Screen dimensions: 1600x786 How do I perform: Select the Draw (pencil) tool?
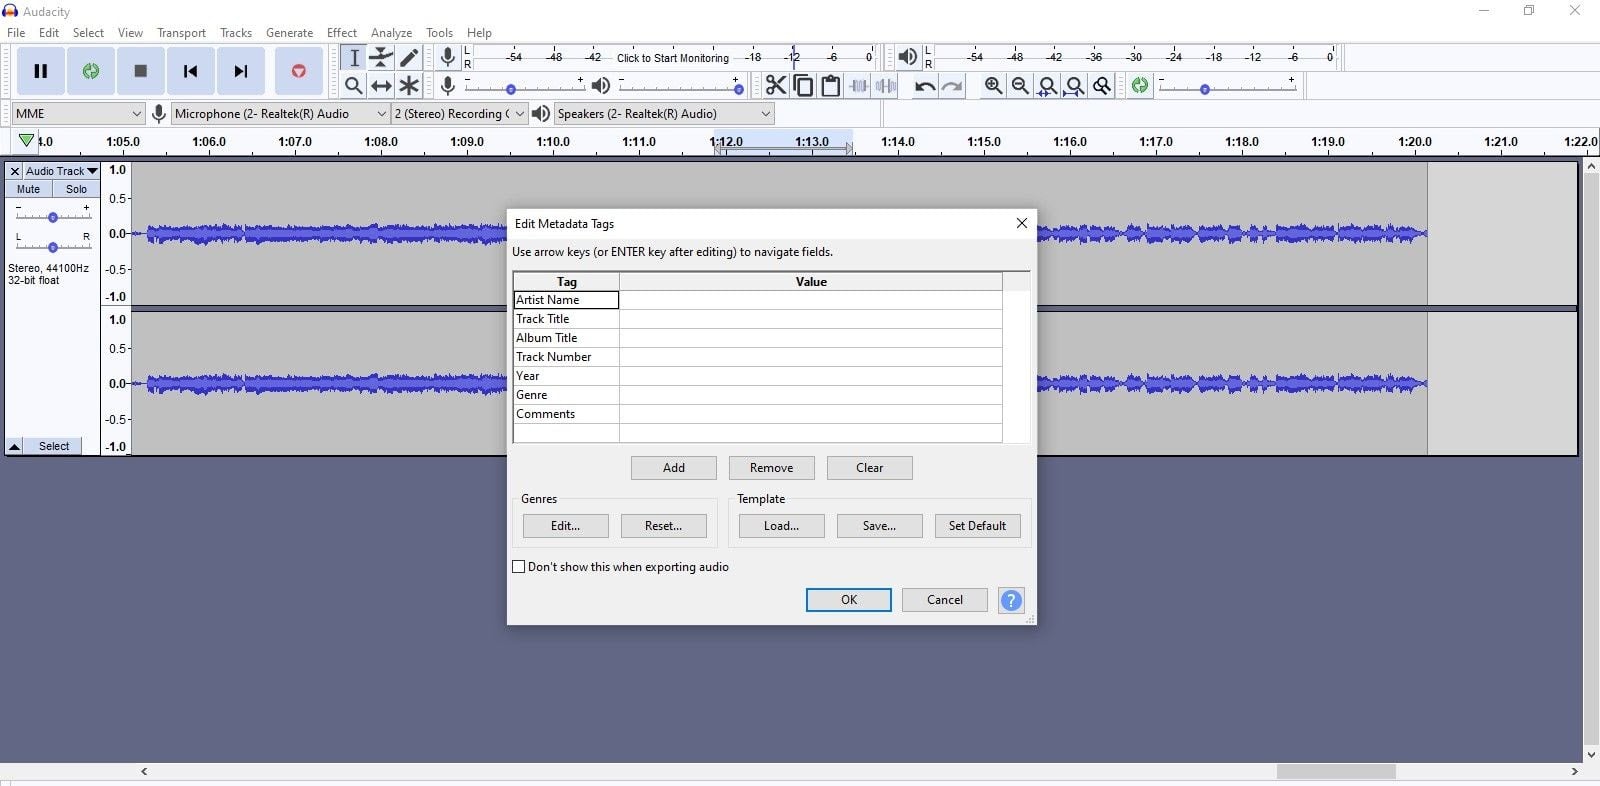(409, 58)
